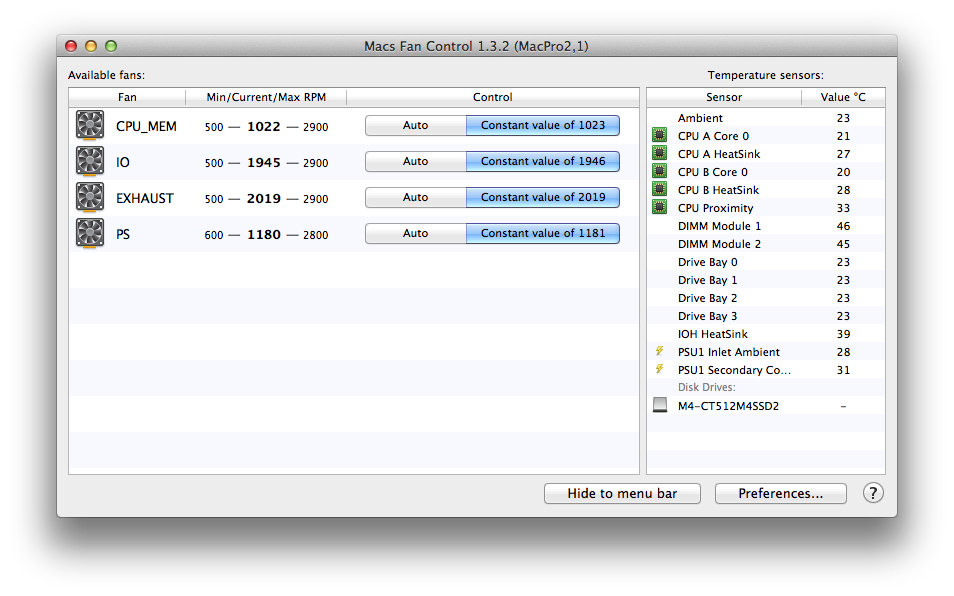Select the PS fan icon
954x596 pixels.
click(90, 233)
